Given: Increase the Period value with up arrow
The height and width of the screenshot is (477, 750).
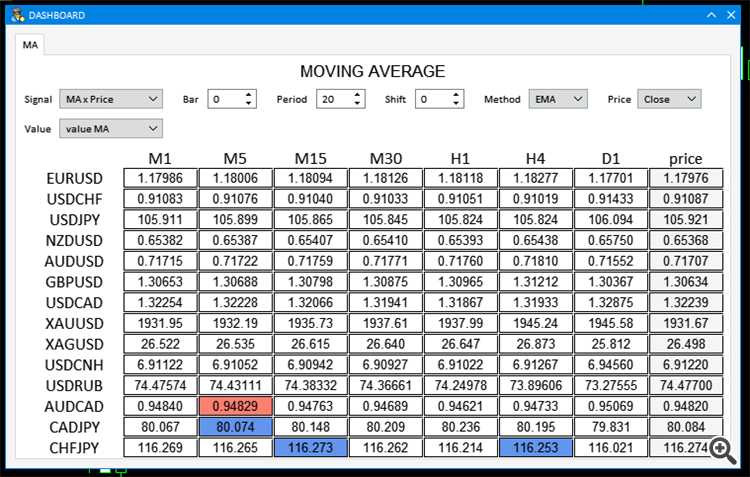Looking at the screenshot, I should [357, 95].
